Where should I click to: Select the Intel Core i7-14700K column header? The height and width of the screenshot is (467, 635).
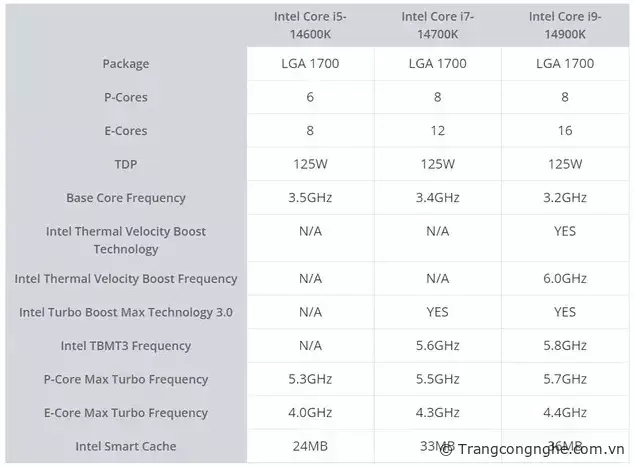tap(437, 24)
